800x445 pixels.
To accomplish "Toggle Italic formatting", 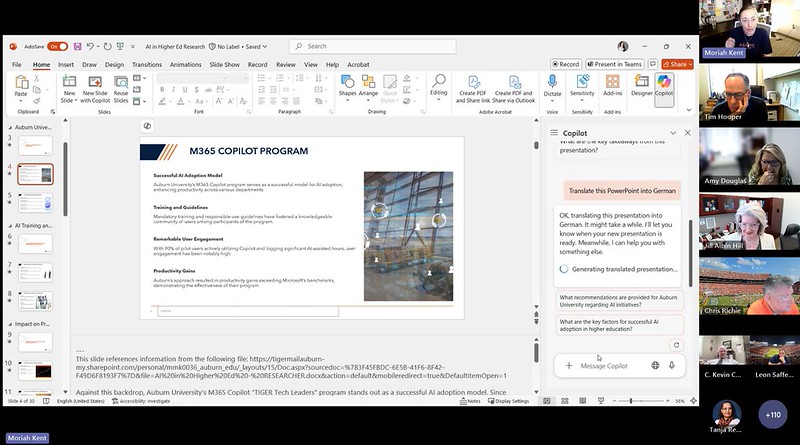I will 173,89.
